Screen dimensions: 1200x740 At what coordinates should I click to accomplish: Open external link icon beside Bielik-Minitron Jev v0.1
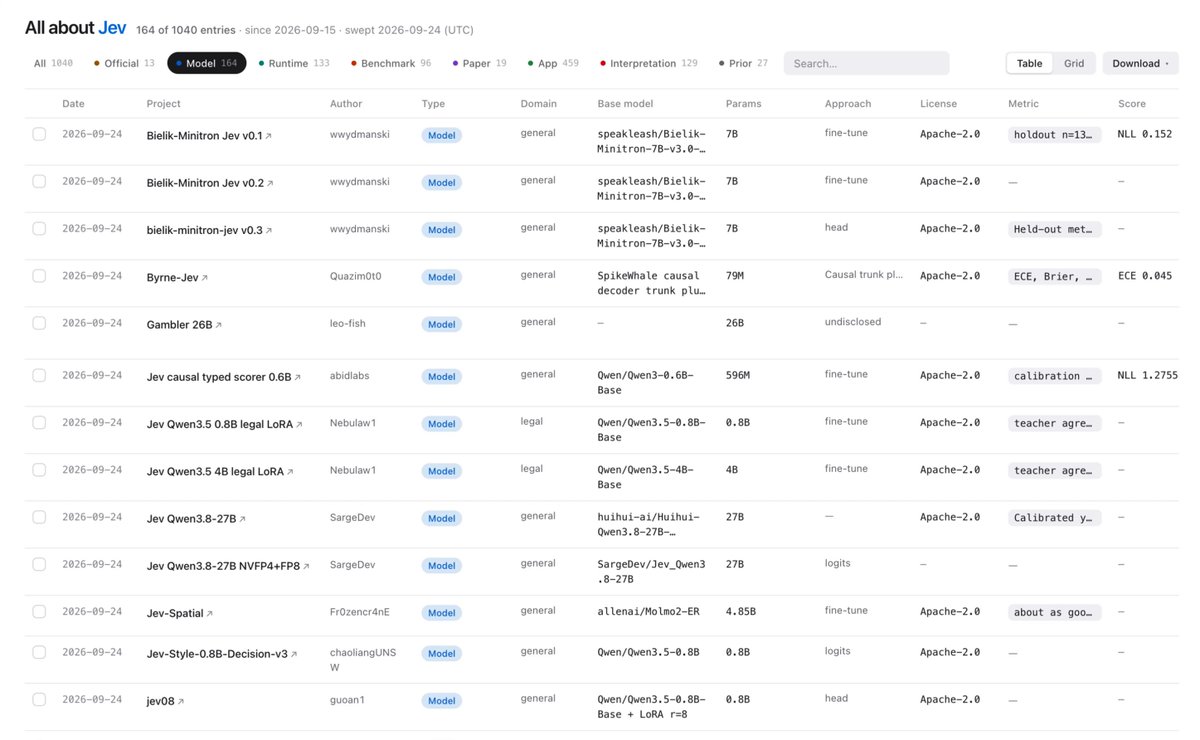pyautogui.click(x=268, y=136)
